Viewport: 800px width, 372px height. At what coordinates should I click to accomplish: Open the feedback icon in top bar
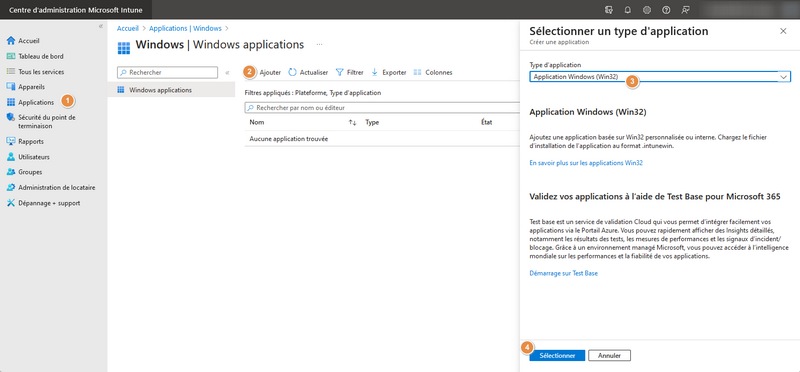(685, 10)
